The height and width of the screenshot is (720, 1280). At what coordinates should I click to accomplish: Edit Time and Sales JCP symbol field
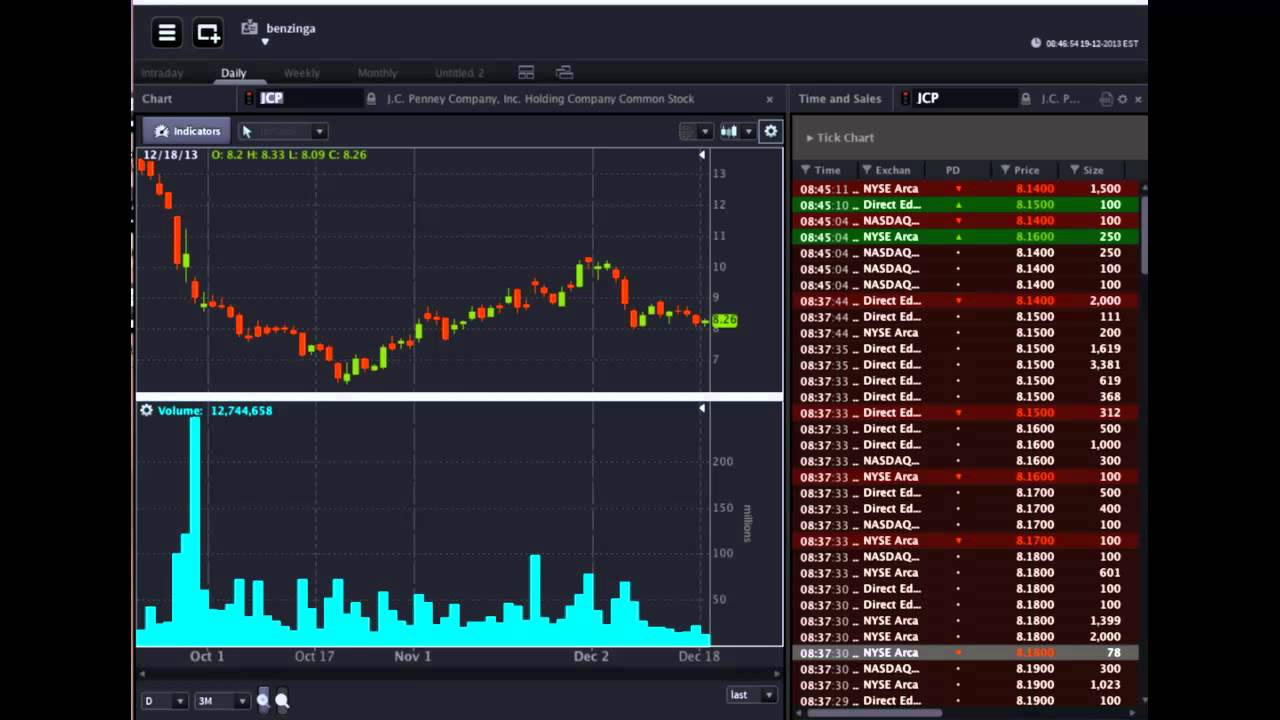pos(965,98)
